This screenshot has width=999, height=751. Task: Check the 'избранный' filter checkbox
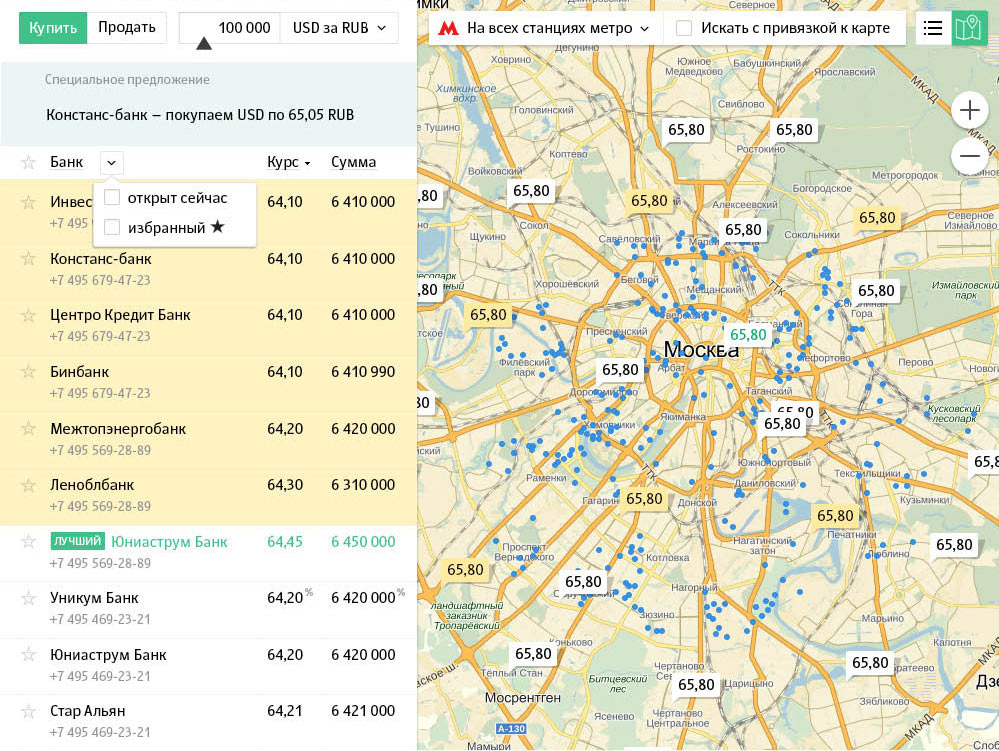(x=112, y=228)
